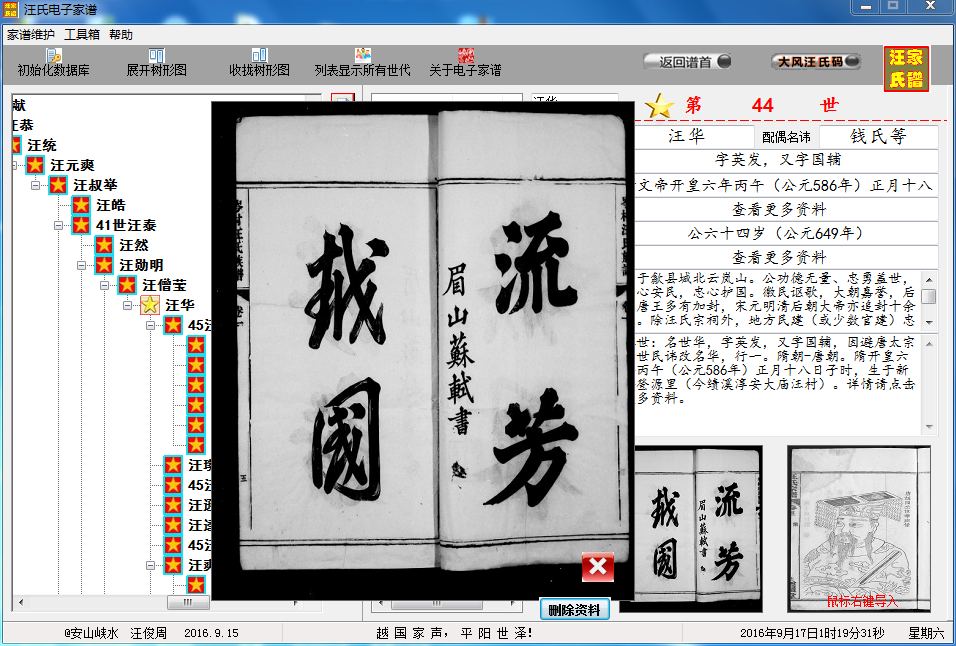Click the 收拢树形图 icon to collapse tree
956x646 pixels.
pos(262,57)
